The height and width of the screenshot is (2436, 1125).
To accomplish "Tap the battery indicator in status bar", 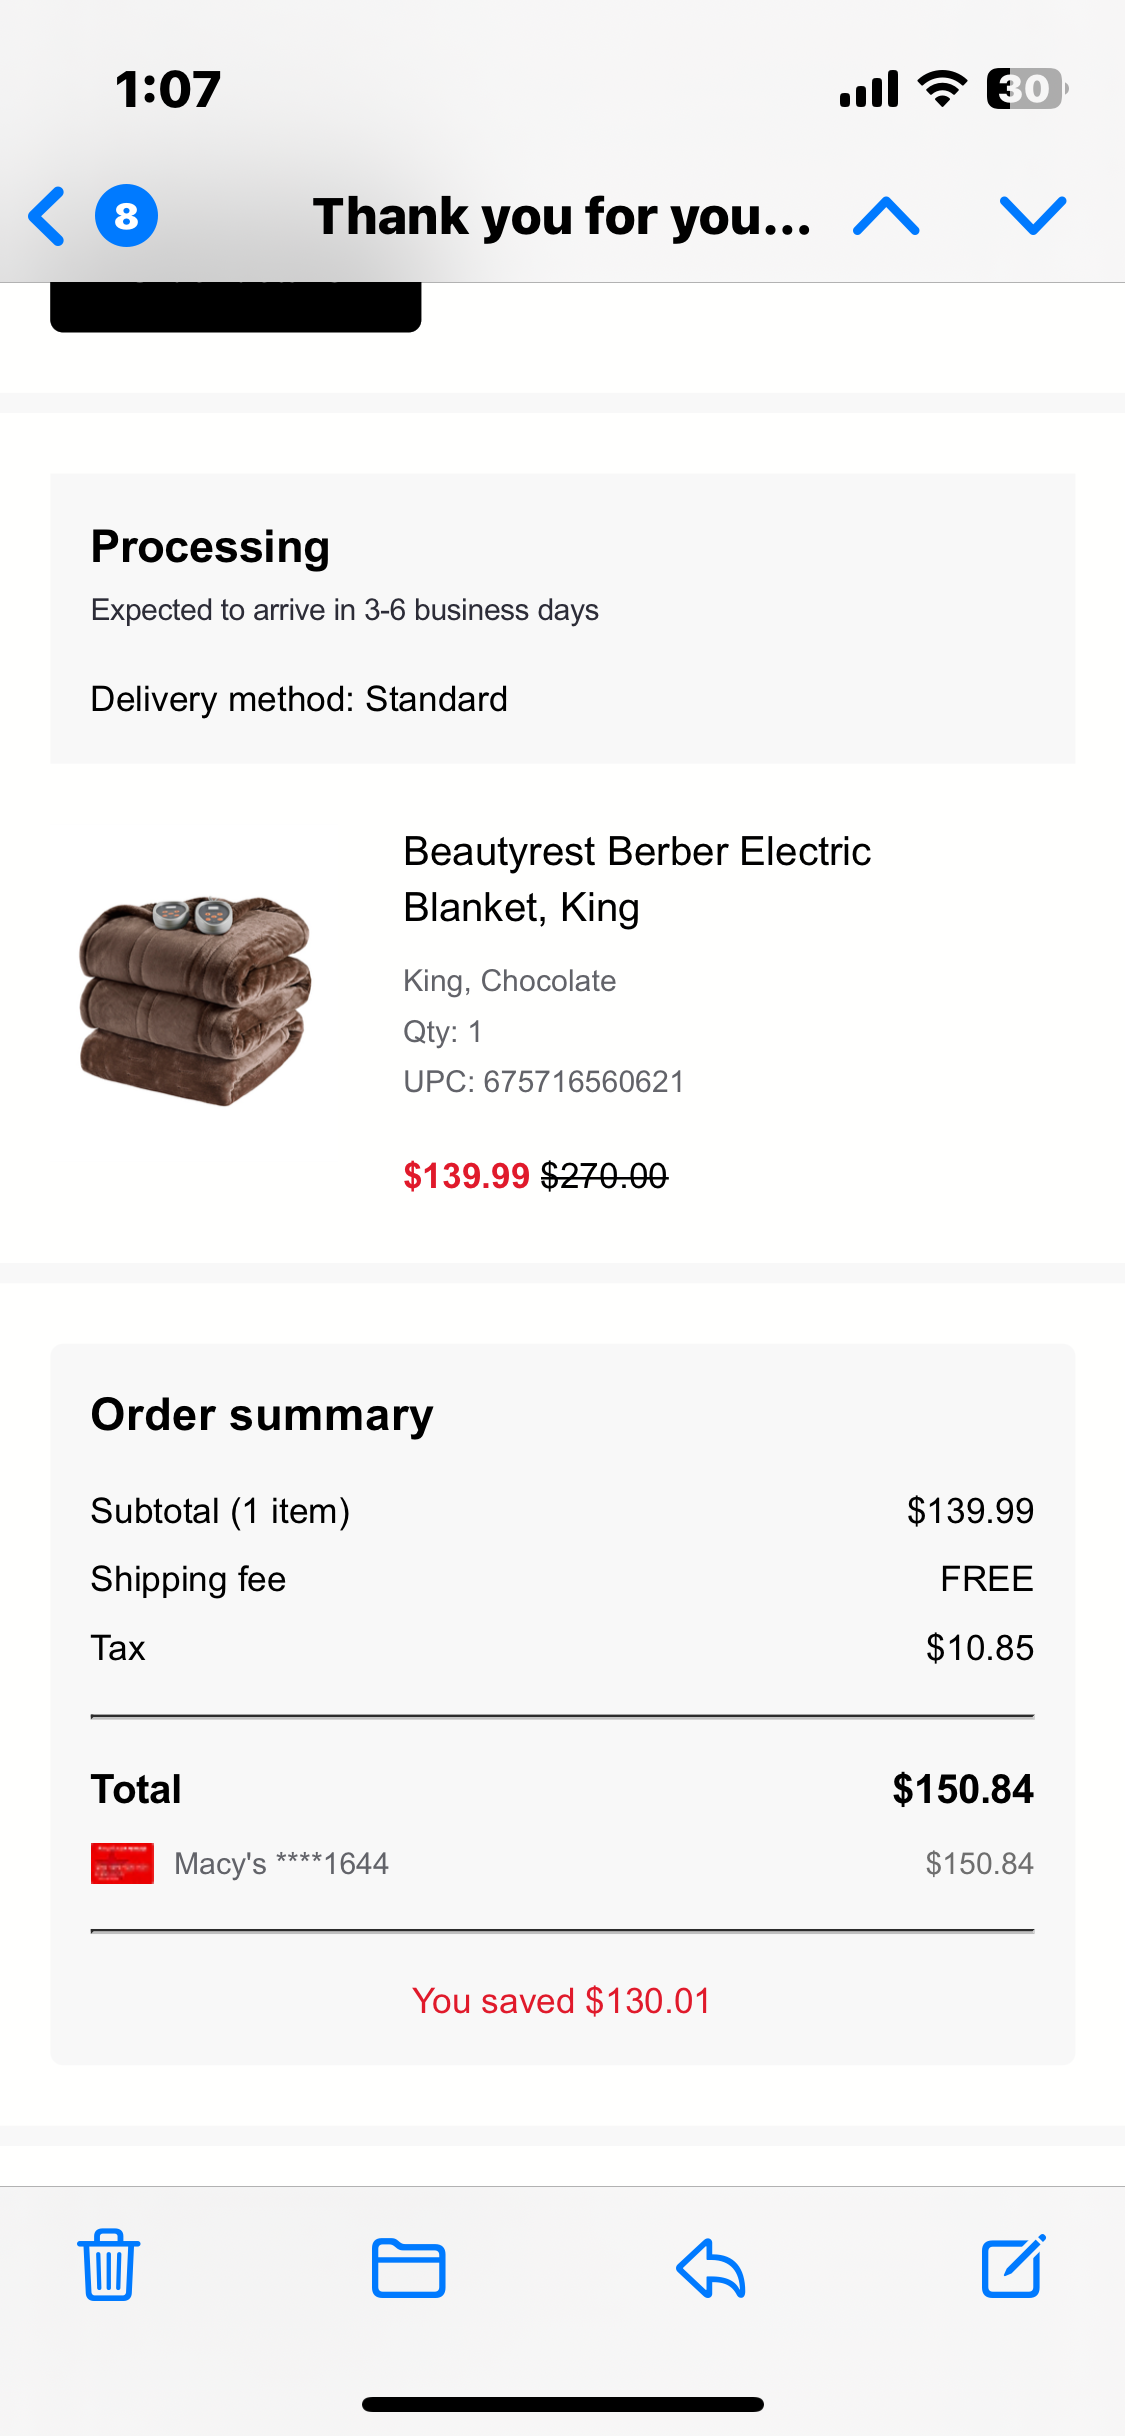I will click(1027, 89).
